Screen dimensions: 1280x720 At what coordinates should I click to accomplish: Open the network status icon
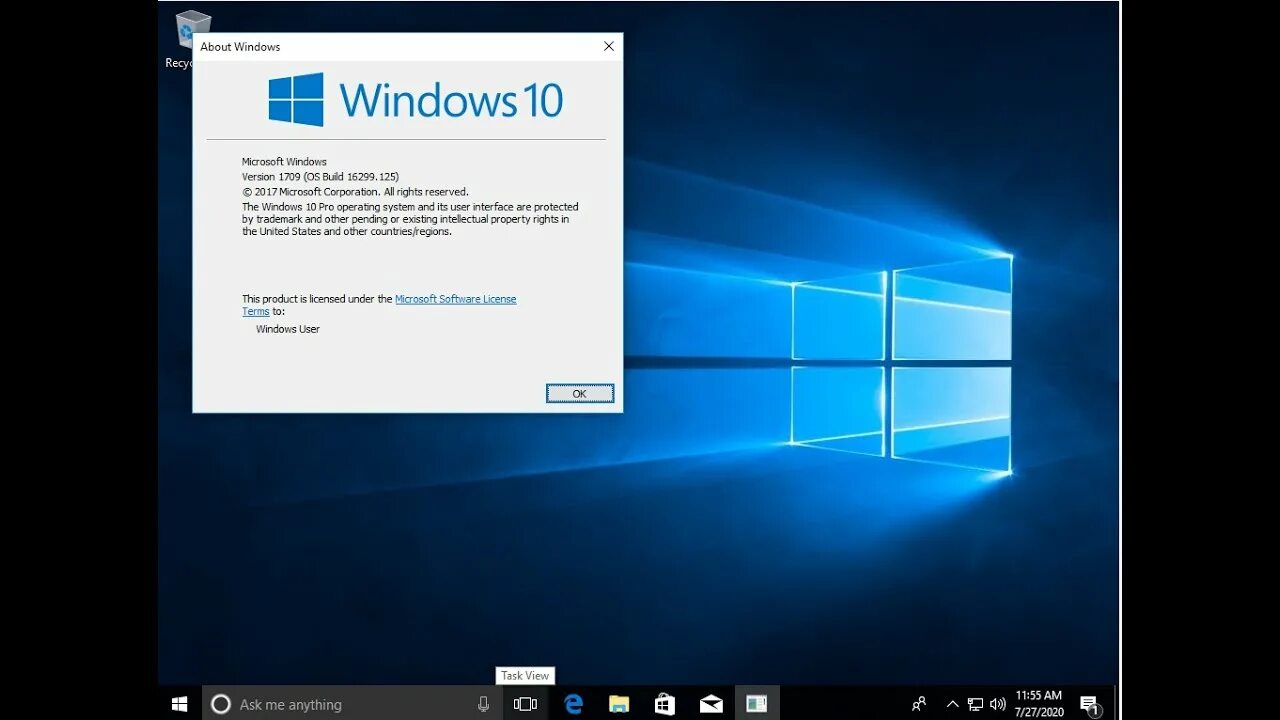976,704
